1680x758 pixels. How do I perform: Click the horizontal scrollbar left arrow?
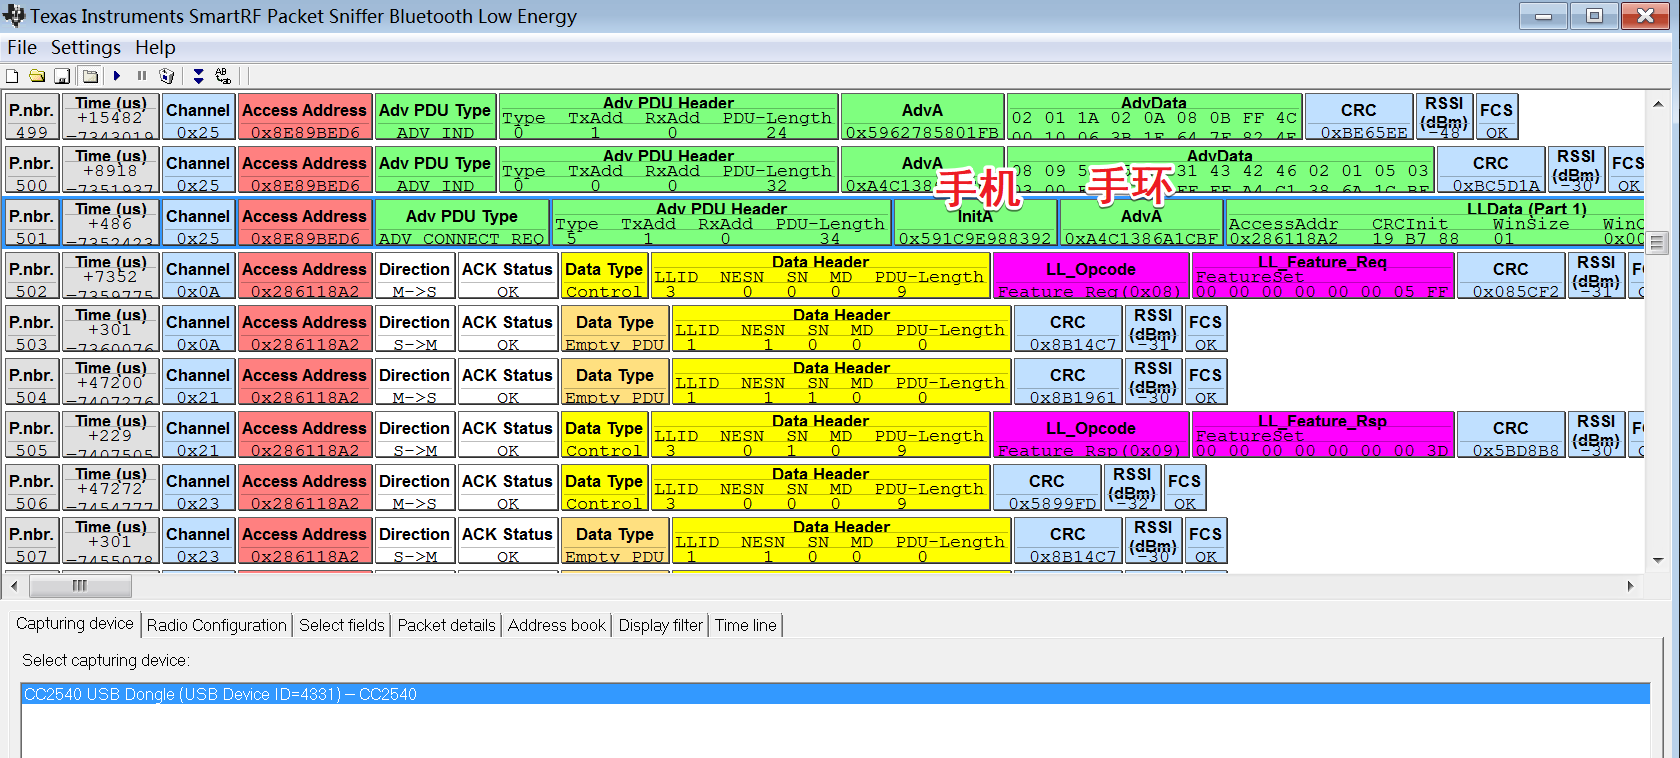[x=14, y=586]
